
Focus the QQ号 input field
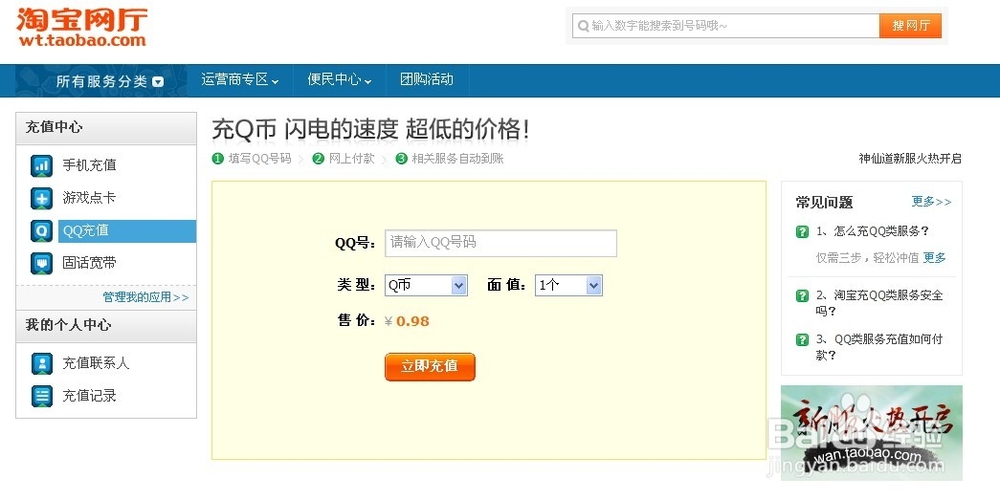pyautogui.click(x=501, y=243)
